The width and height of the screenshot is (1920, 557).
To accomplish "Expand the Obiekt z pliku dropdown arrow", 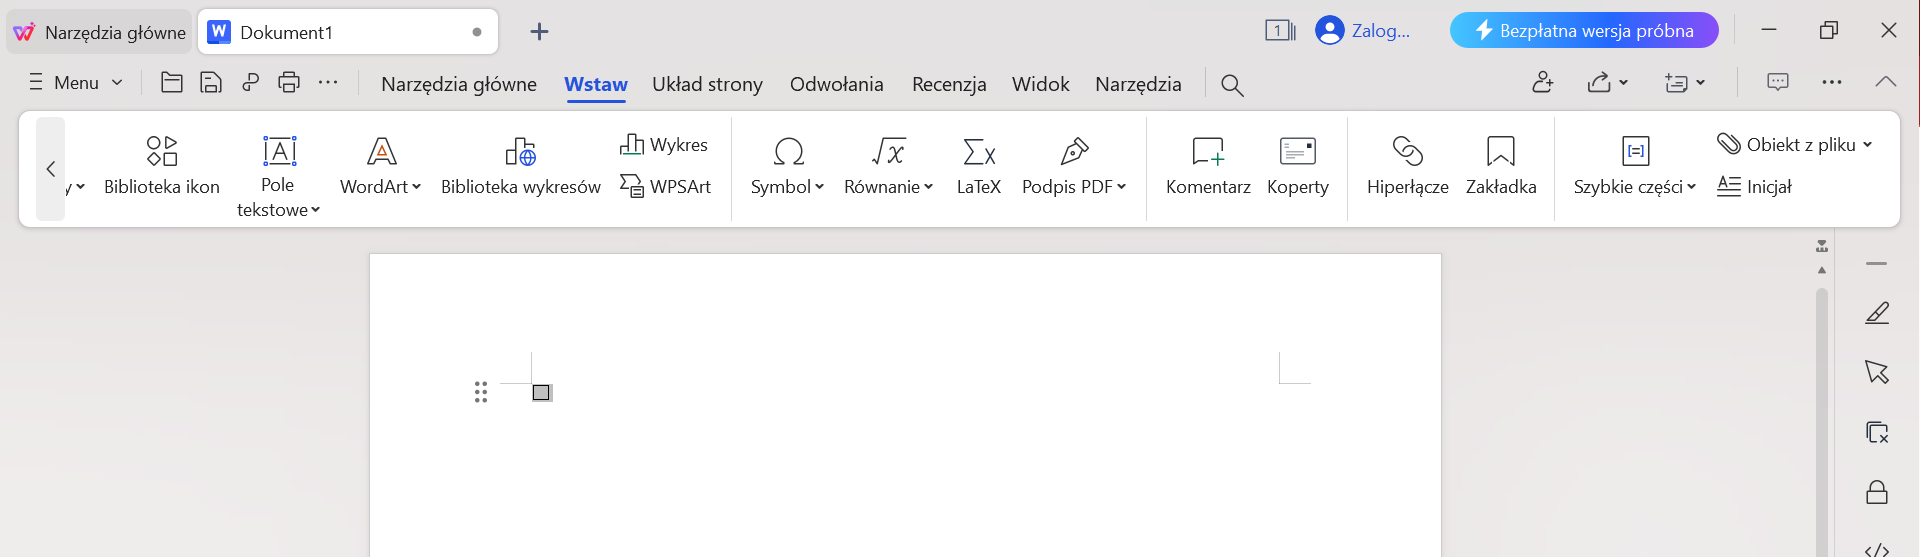I will pos(1867,145).
